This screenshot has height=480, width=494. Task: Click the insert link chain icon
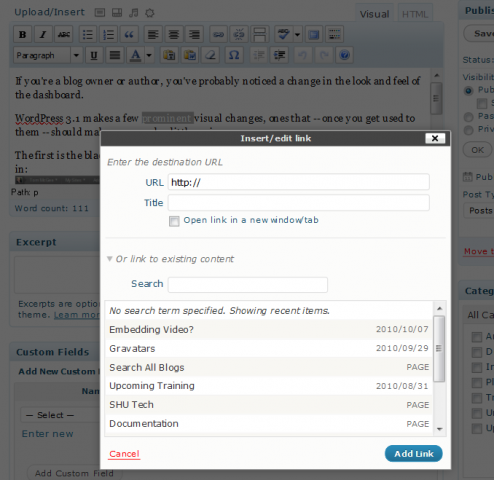point(218,34)
